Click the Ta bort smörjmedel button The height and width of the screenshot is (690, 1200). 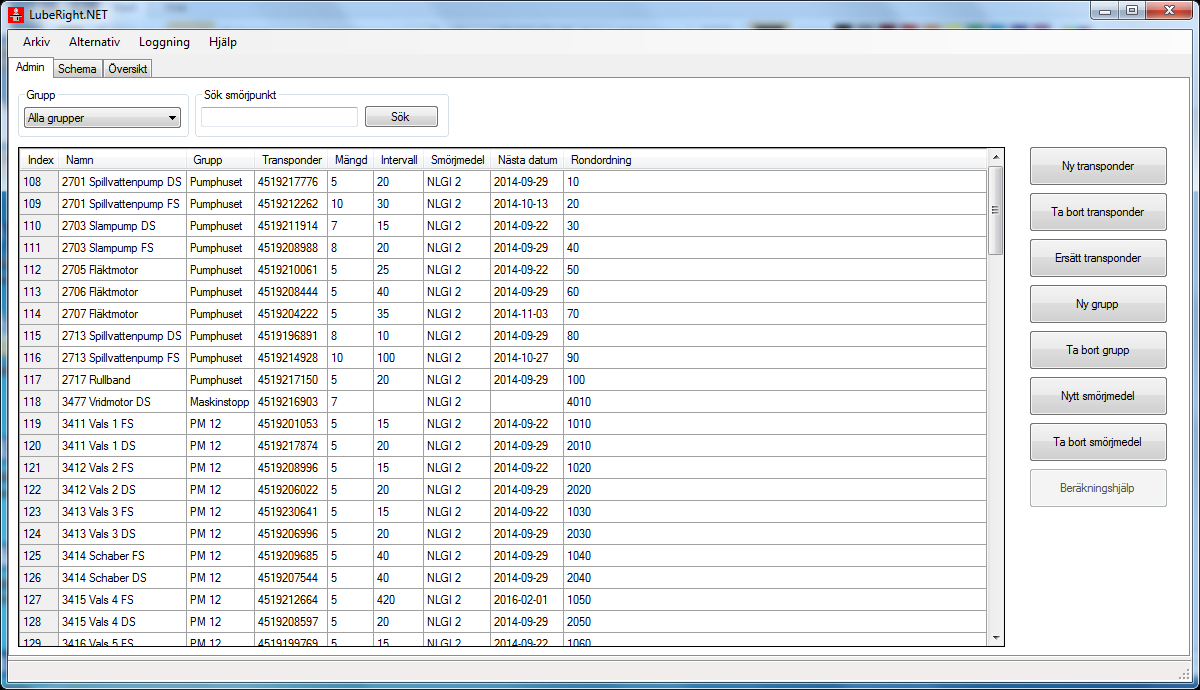tap(1098, 442)
